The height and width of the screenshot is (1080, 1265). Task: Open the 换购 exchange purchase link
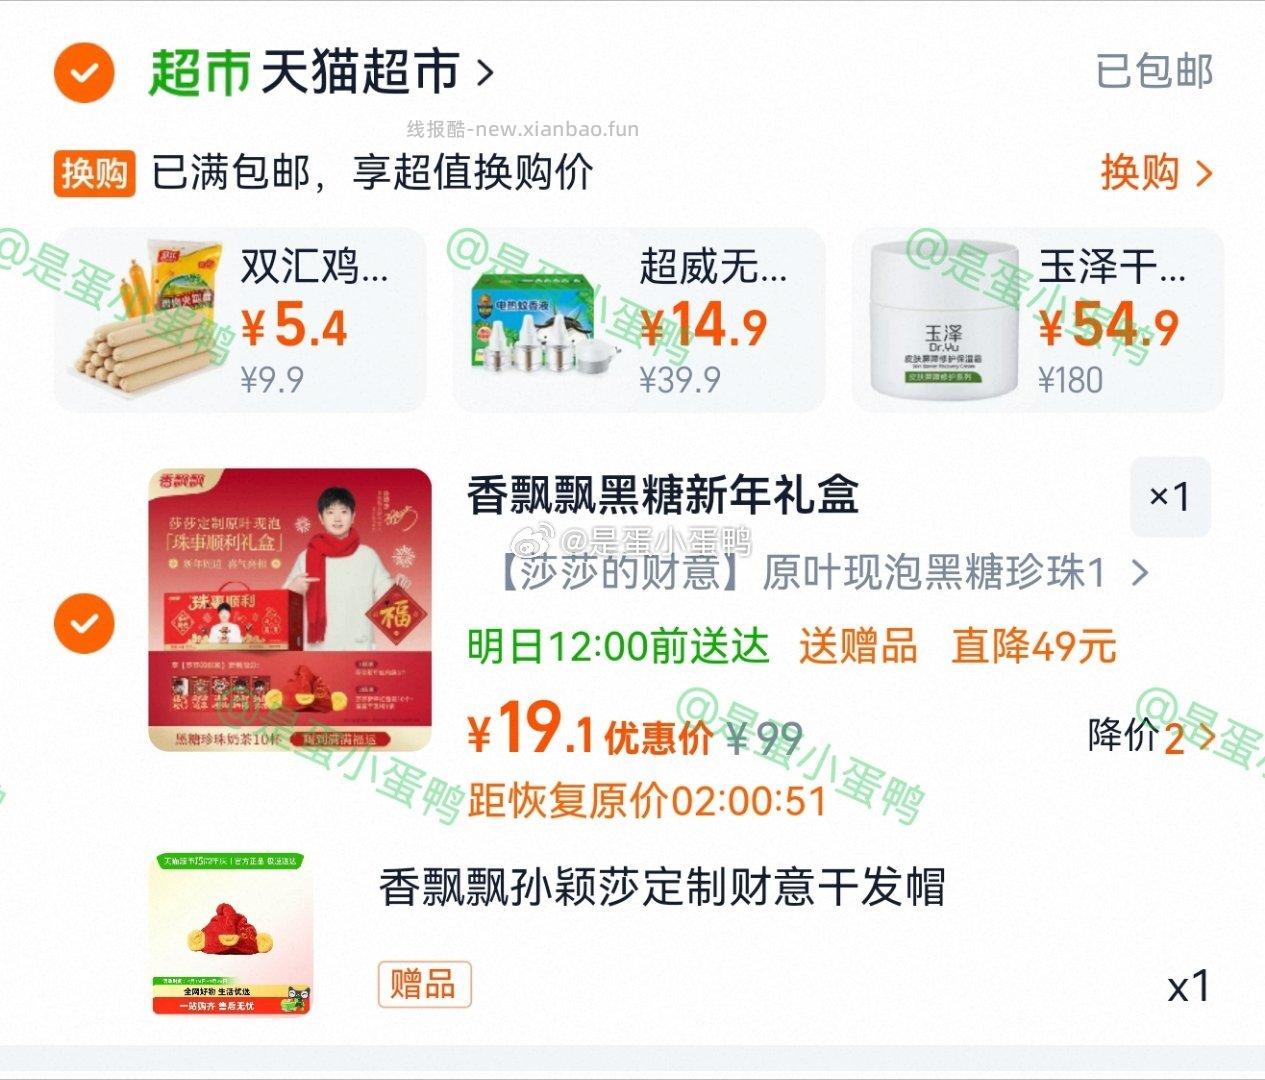[1156, 173]
